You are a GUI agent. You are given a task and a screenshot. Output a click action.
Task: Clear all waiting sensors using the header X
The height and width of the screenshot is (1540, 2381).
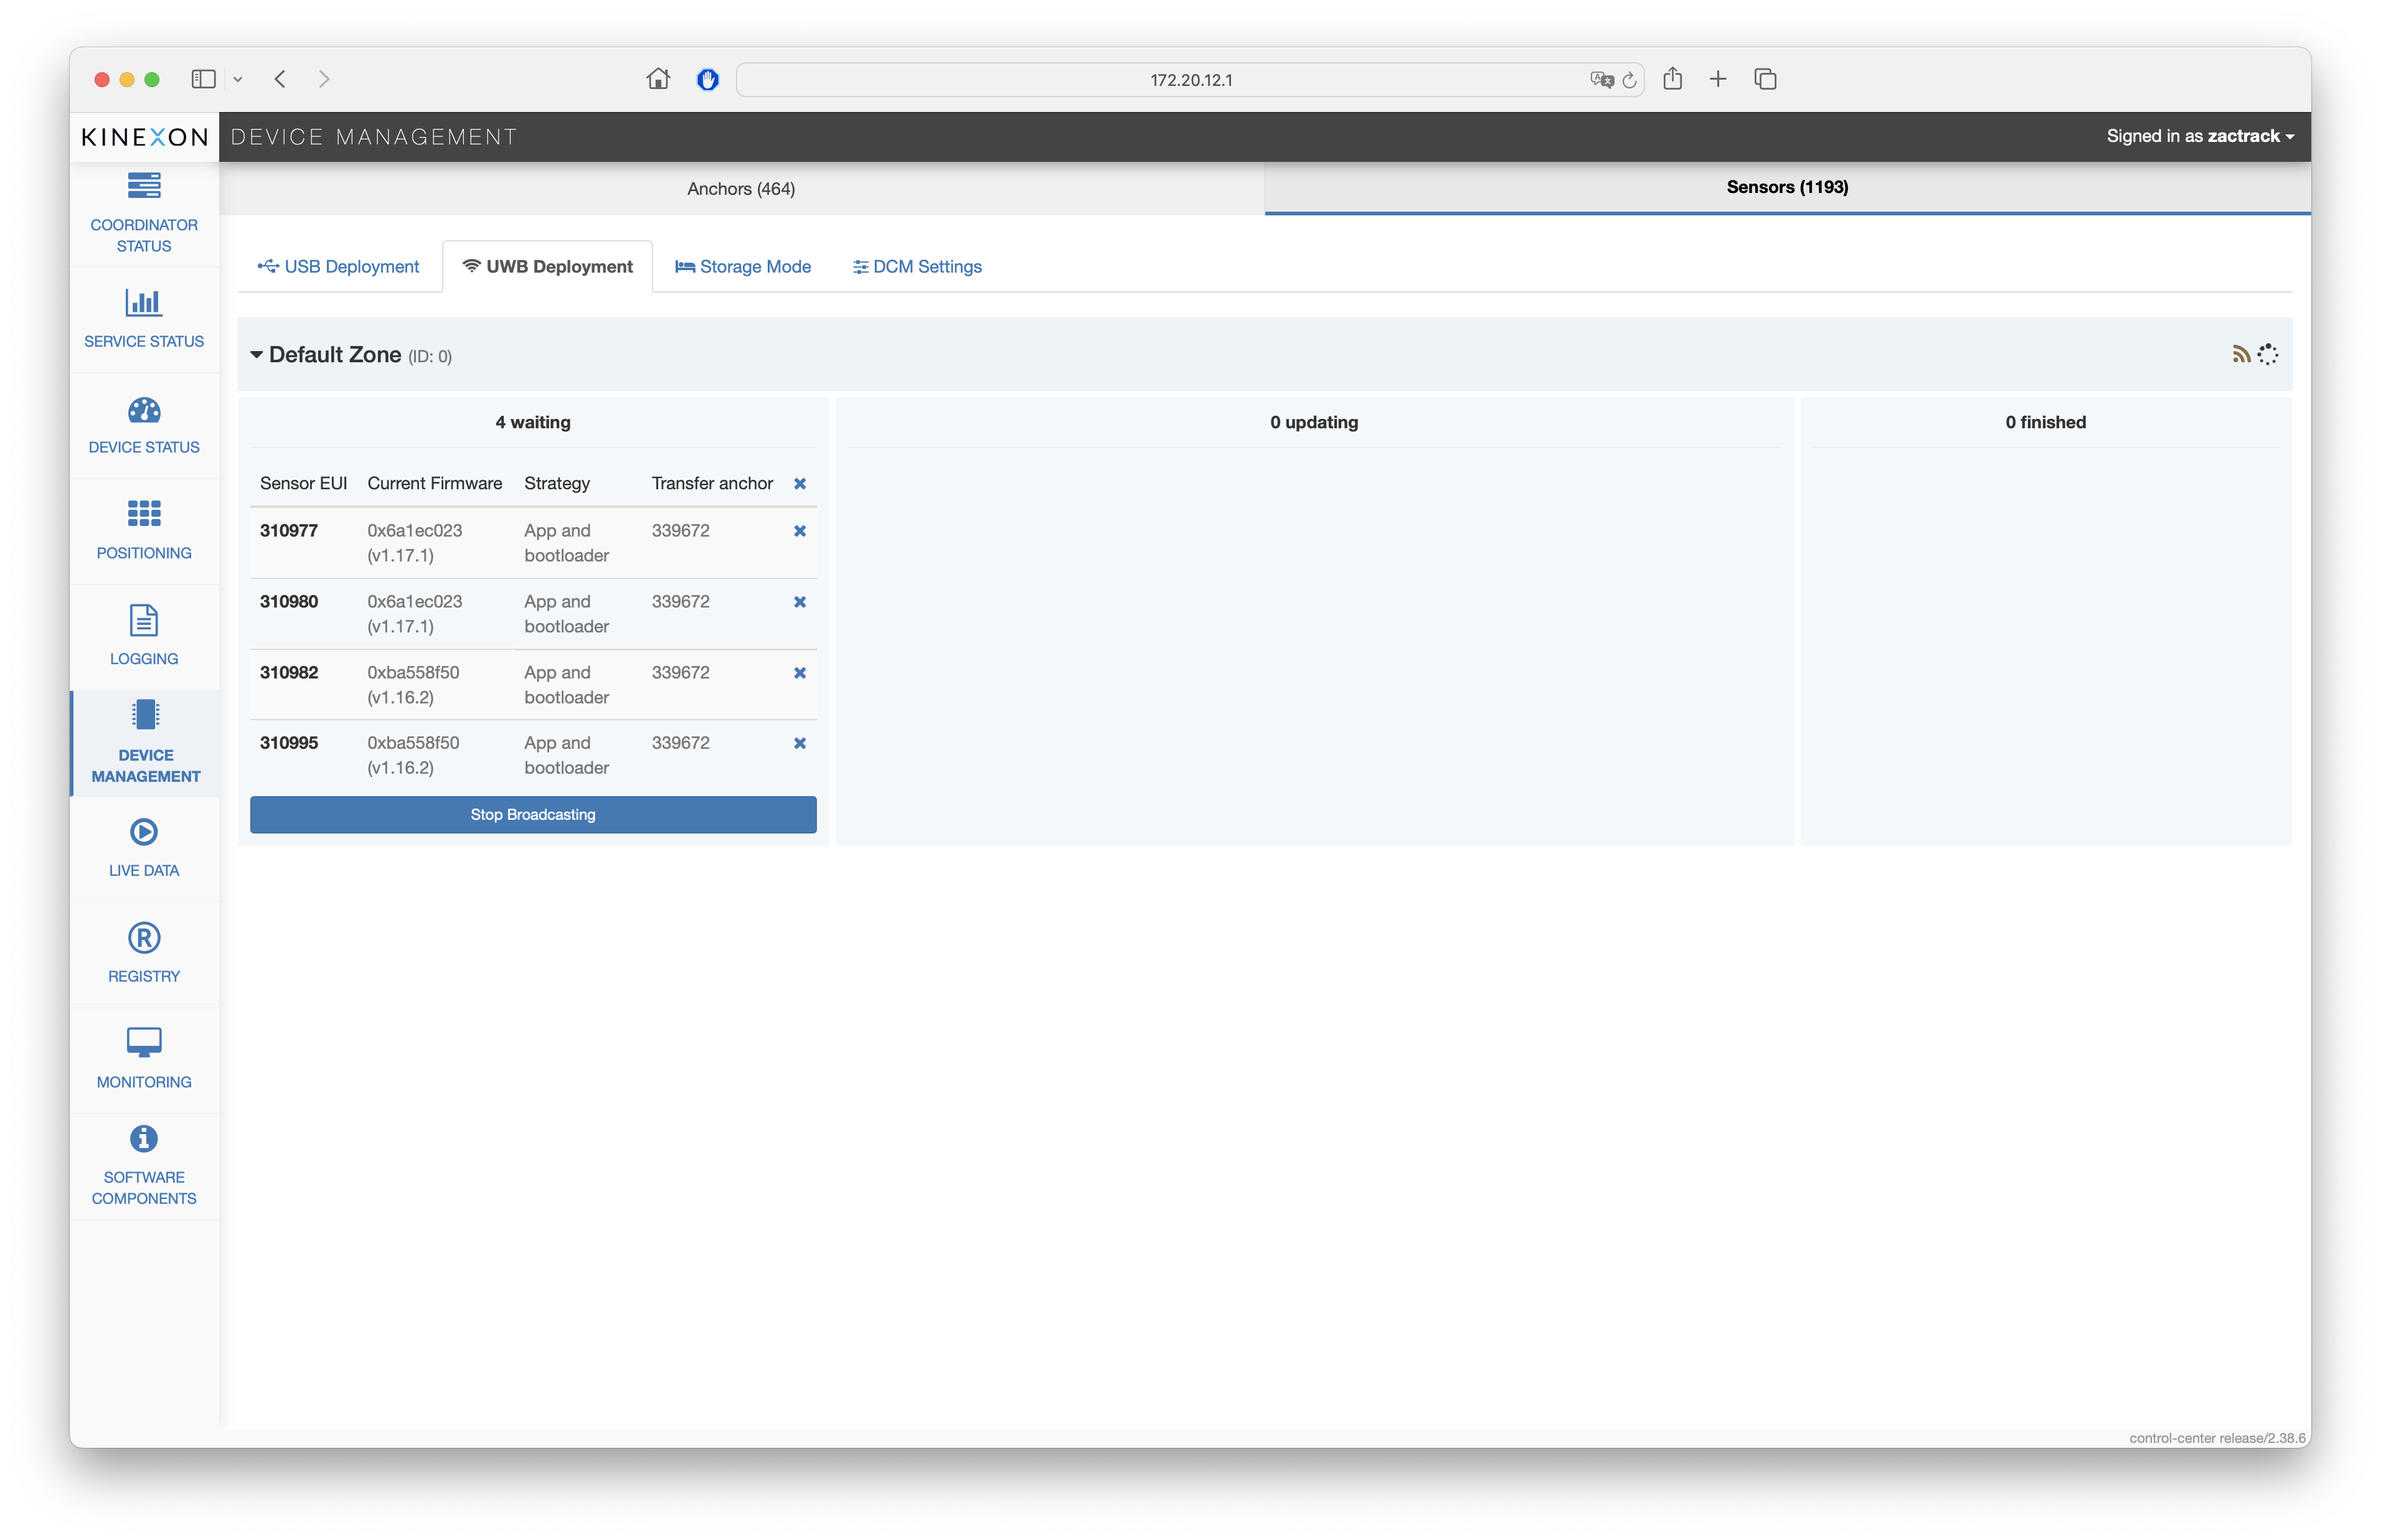pyautogui.click(x=800, y=484)
